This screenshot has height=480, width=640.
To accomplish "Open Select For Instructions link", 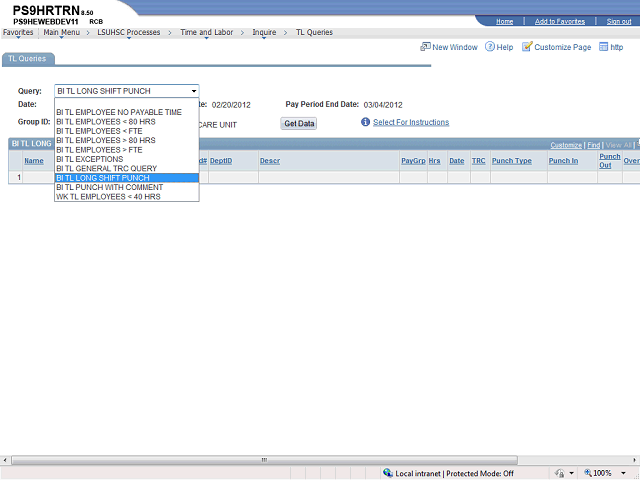I will [x=411, y=122].
